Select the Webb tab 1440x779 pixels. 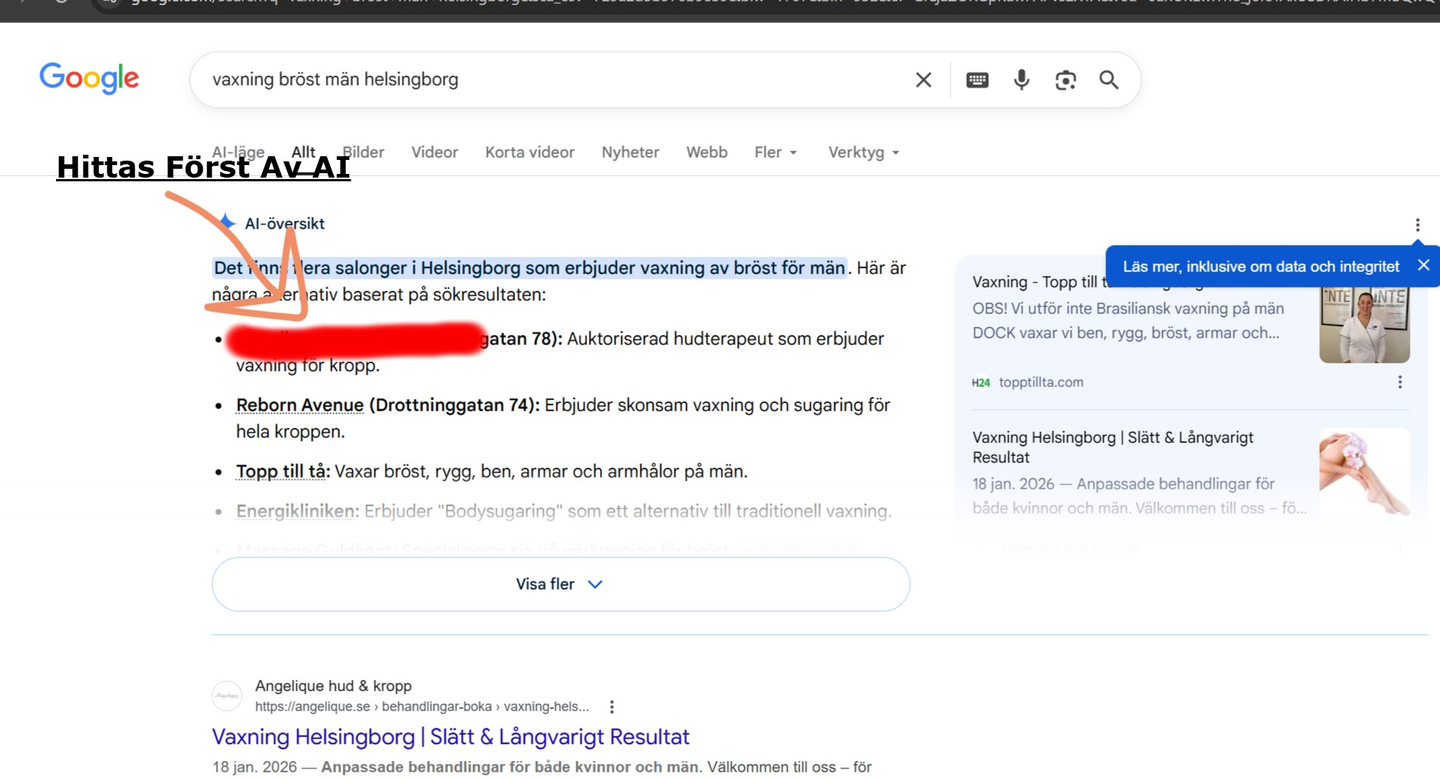pyautogui.click(x=707, y=152)
